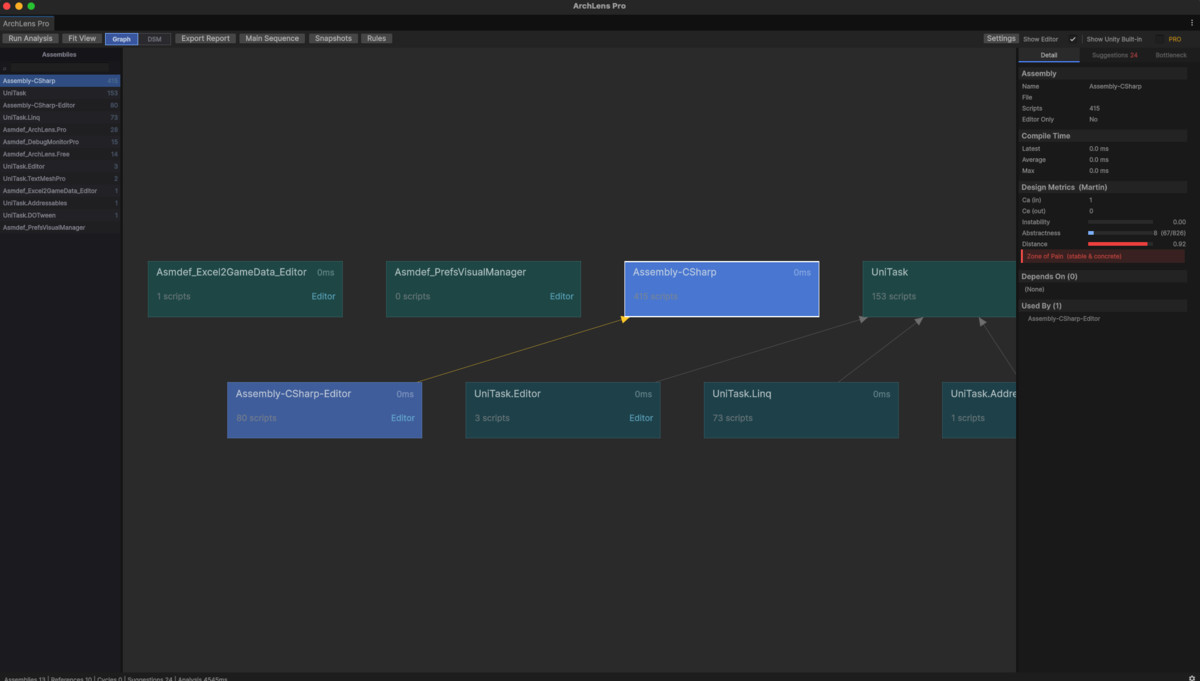This screenshot has height=681, width=1200.
Task: Click the Abstractness metric bar
Action: pos(1120,233)
